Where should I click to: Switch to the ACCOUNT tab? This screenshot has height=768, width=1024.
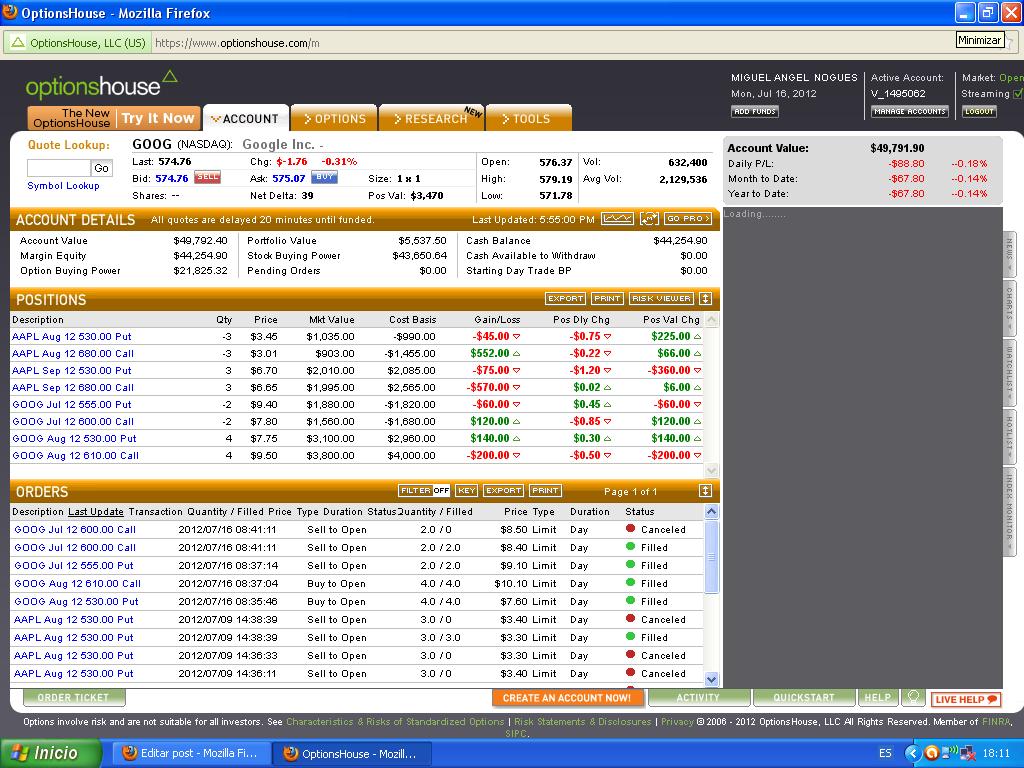pyautogui.click(x=246, y=118)
